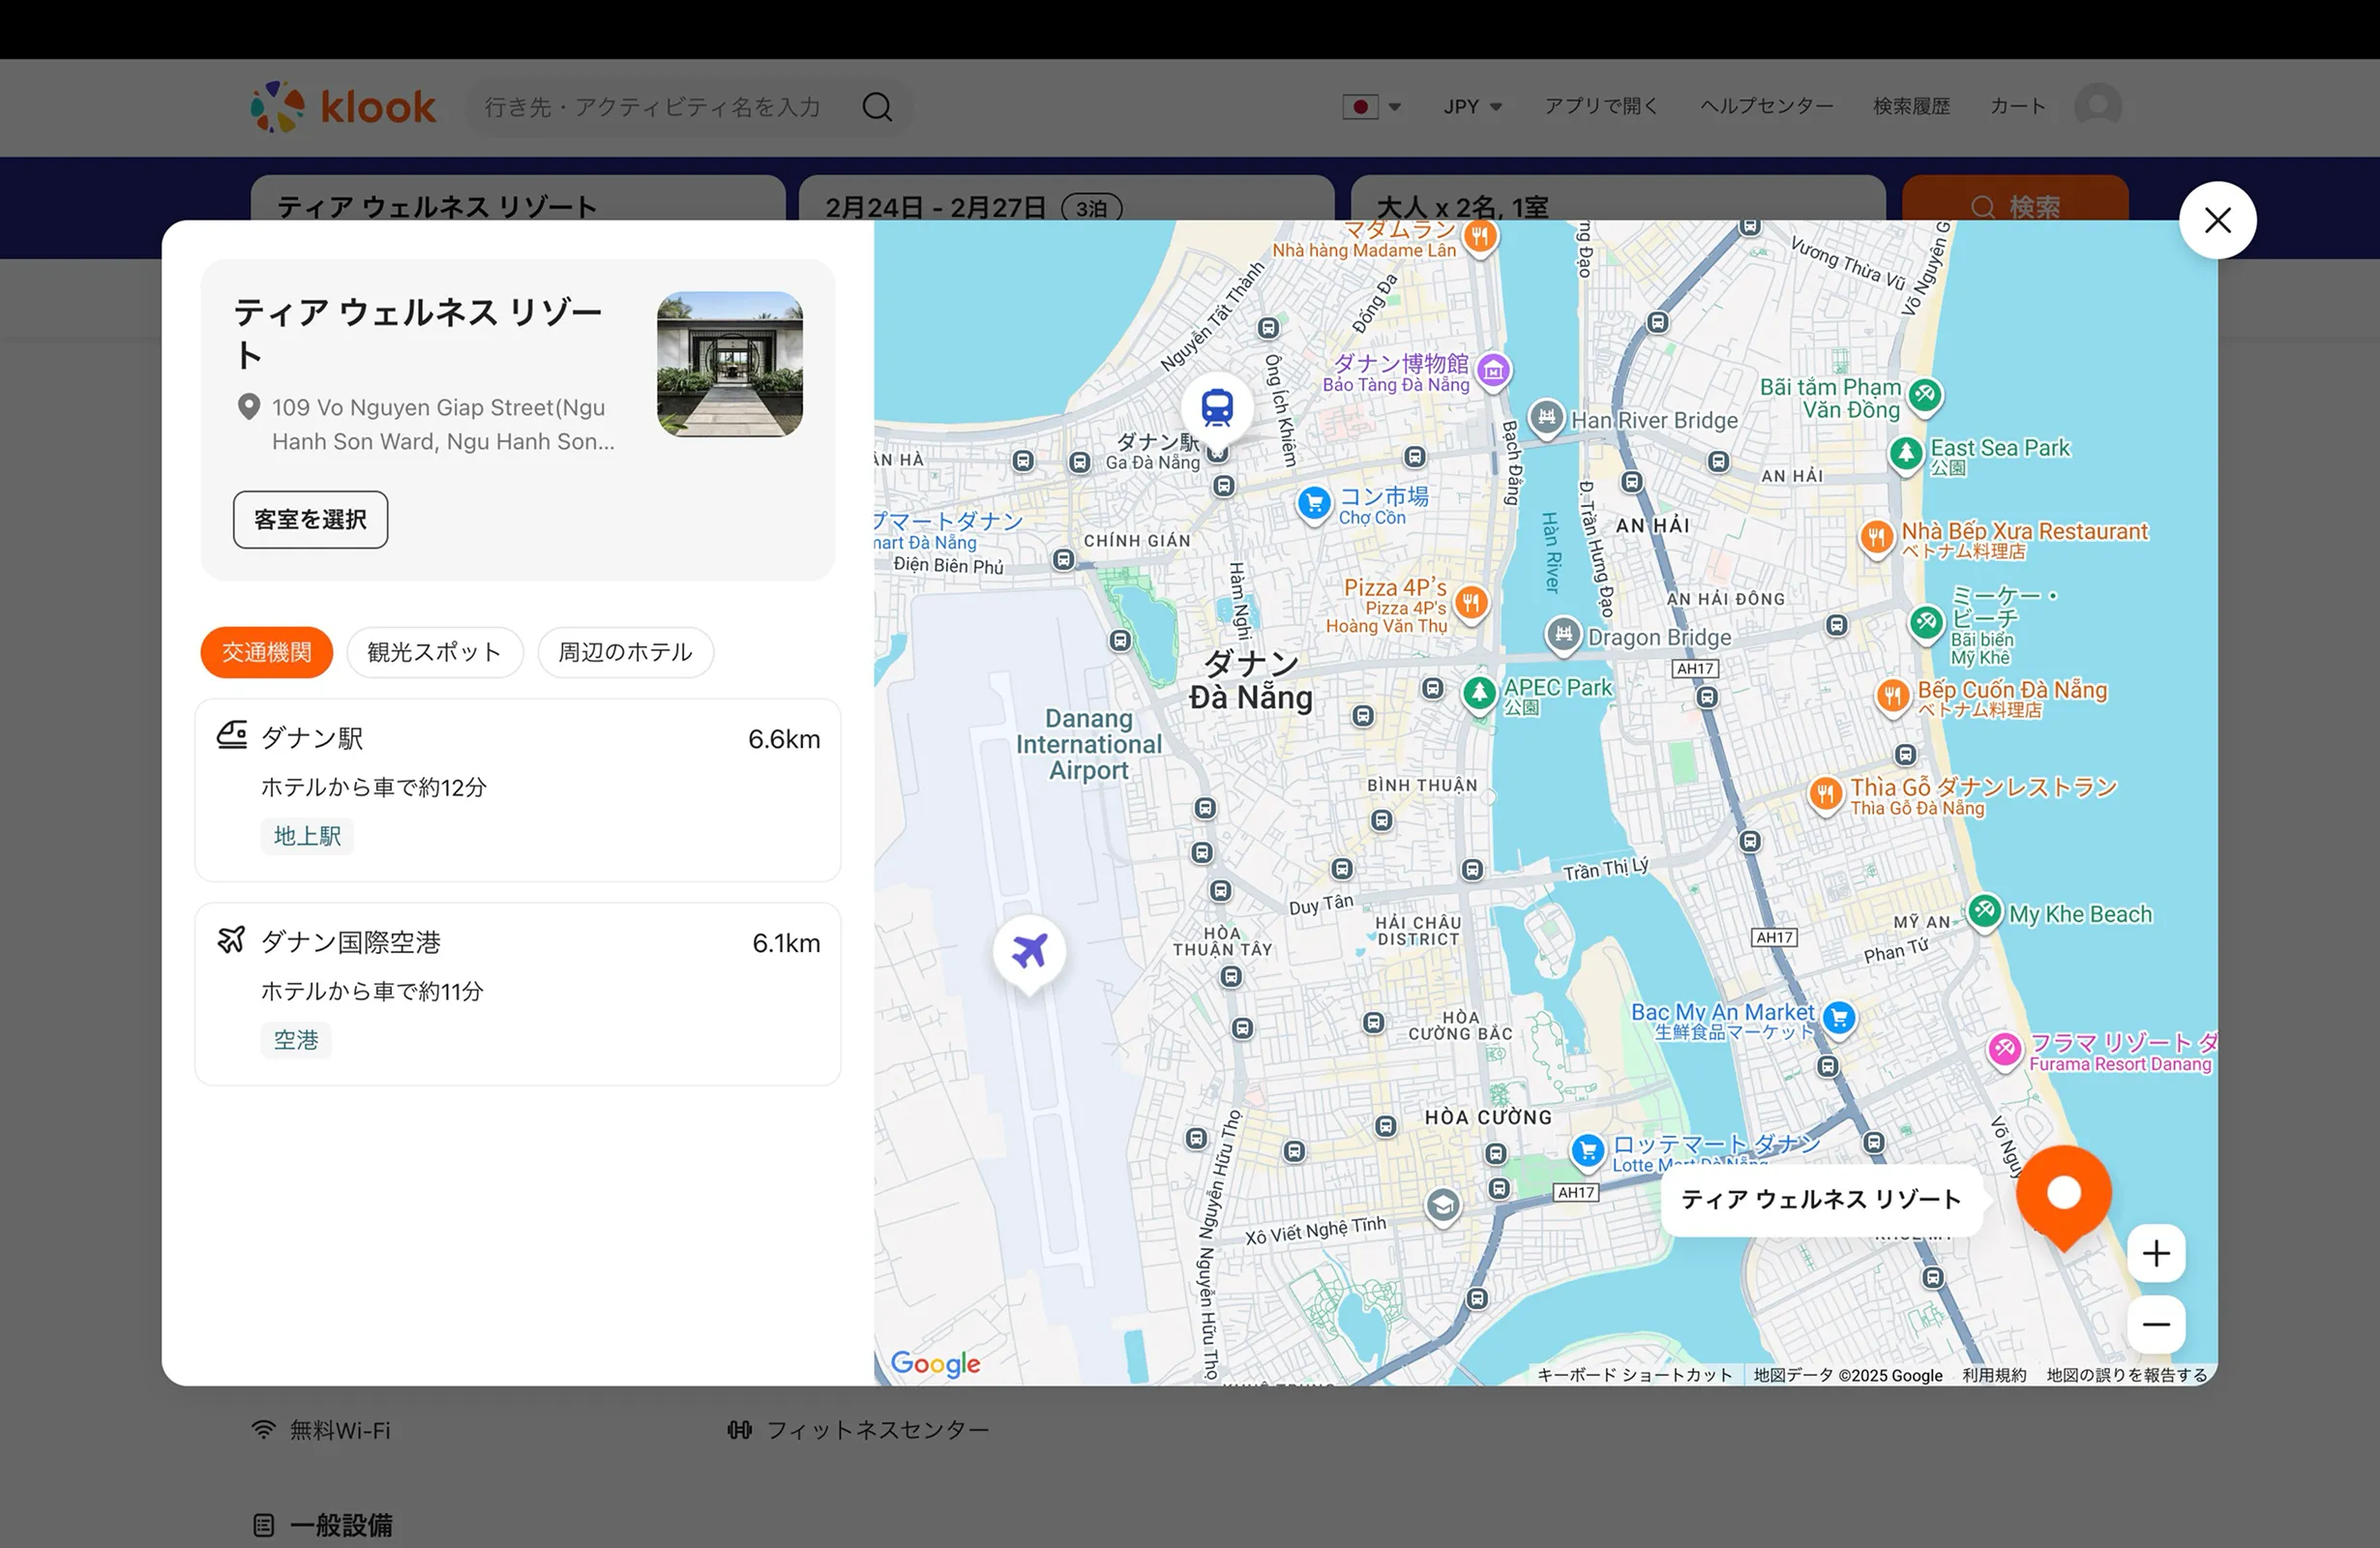Click the Klook logo in header

pyautogui.click(x=343, y=107)
